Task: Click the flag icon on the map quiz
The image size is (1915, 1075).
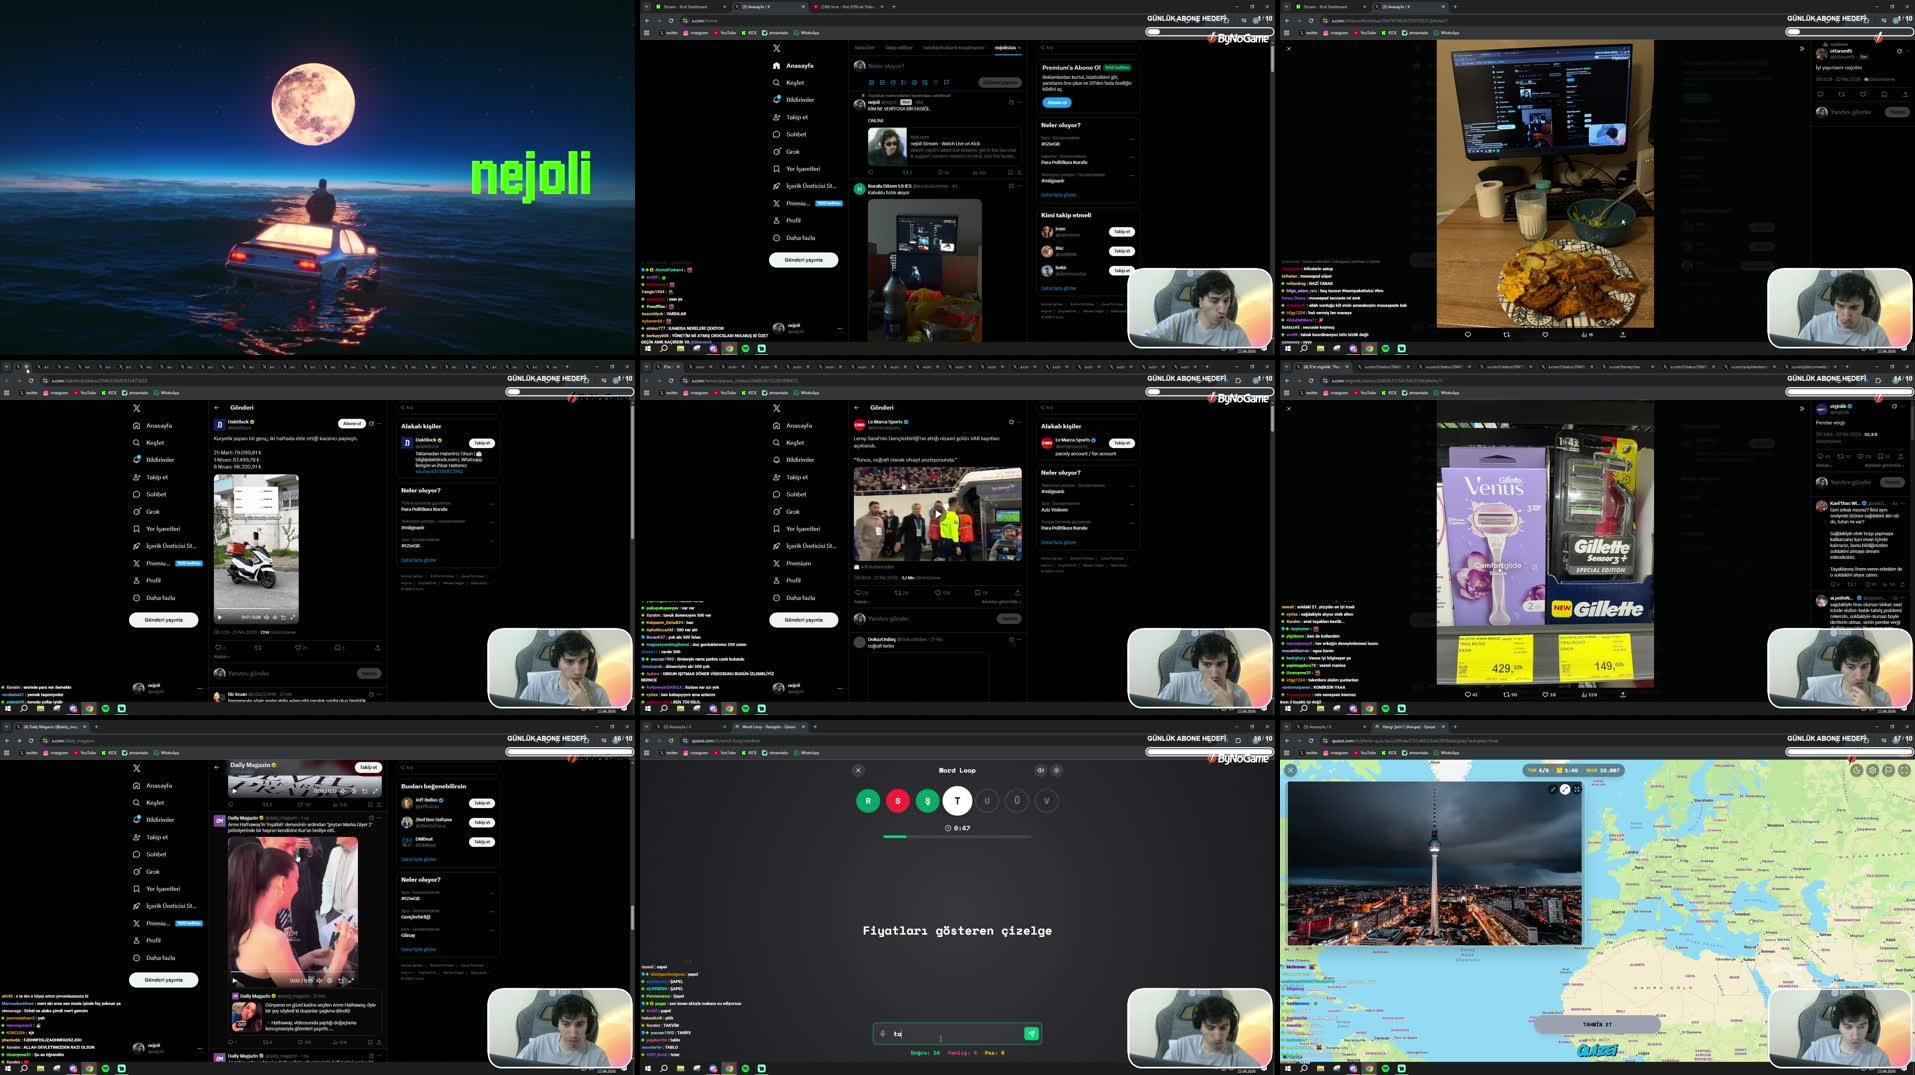Action: tap(1888, 771)
